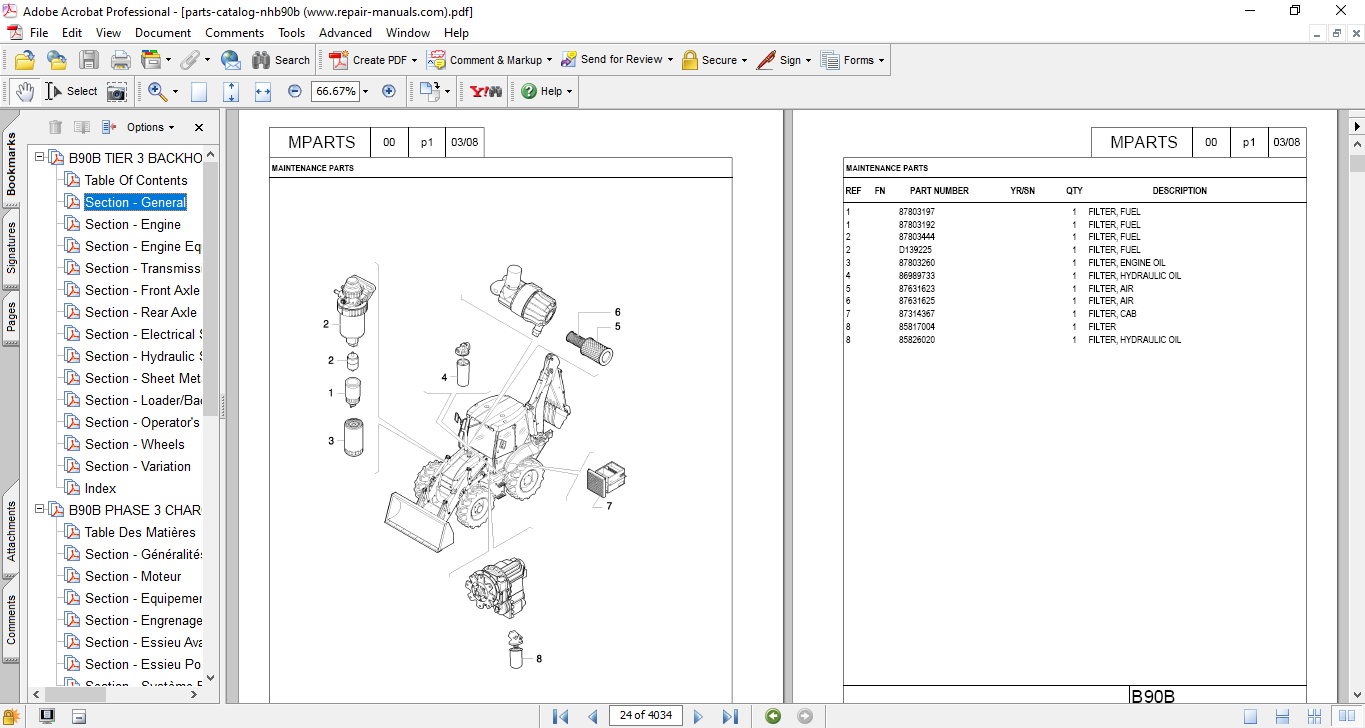Open Search with binoculars button
Viewport: 1365px width, 728px height.
(281, 60)
